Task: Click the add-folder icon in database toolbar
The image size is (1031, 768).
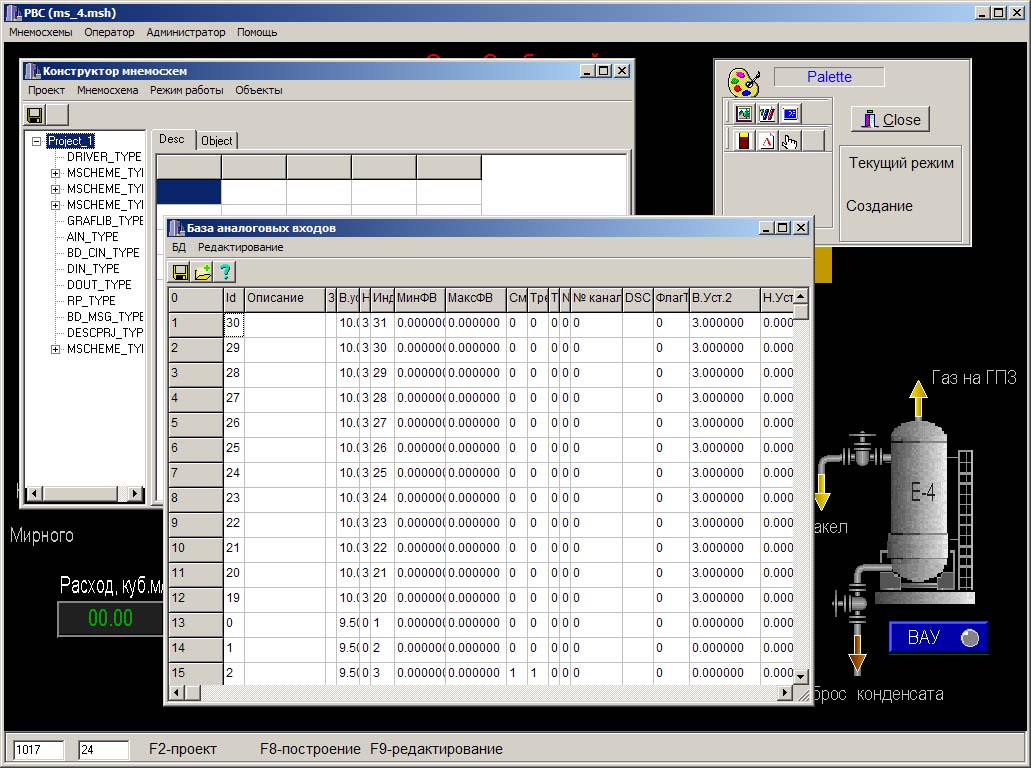Action: (203, 272)
